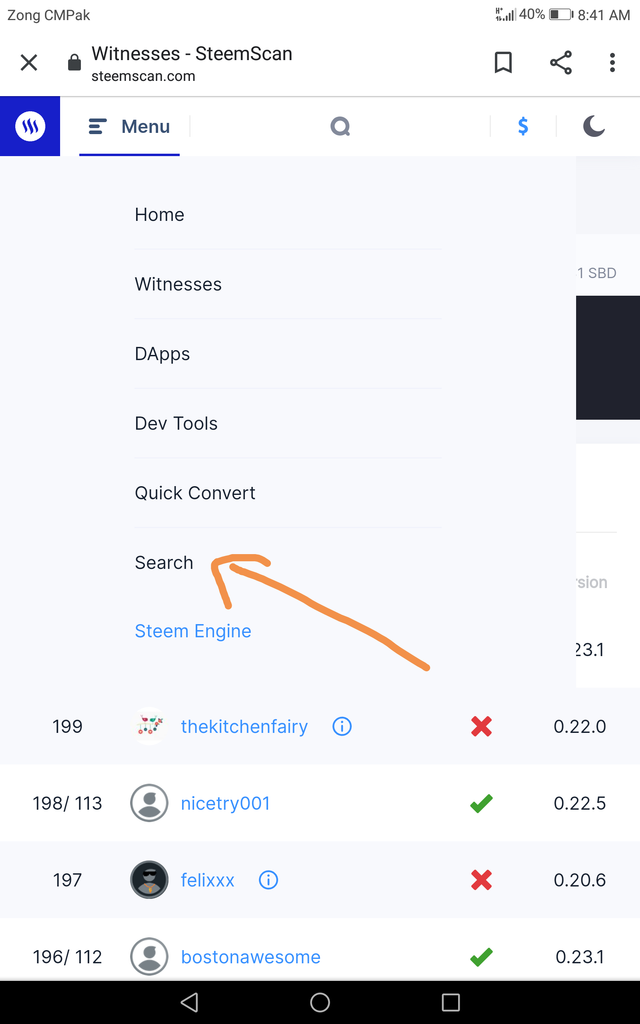This screenshot has height=1024, width=640.
Task: Open Witnesses menu item
Action: click(x=178, y=284)
